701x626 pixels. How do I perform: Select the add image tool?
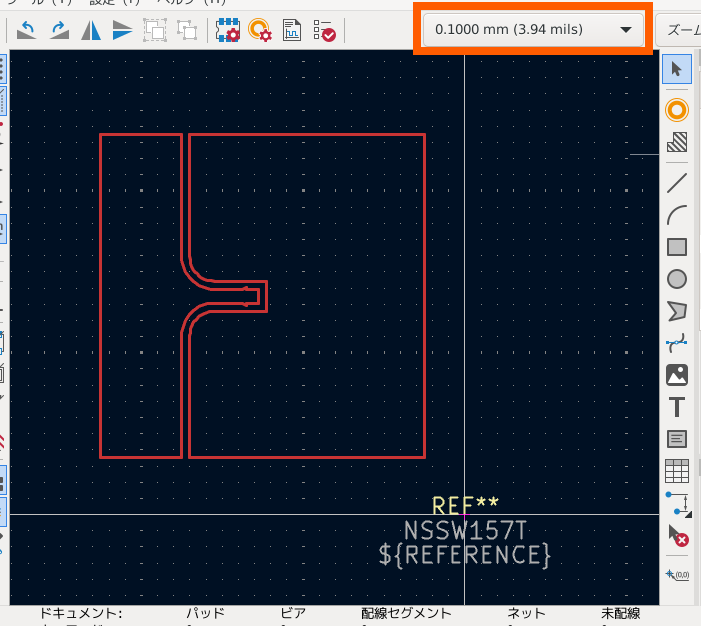(677, 375)
